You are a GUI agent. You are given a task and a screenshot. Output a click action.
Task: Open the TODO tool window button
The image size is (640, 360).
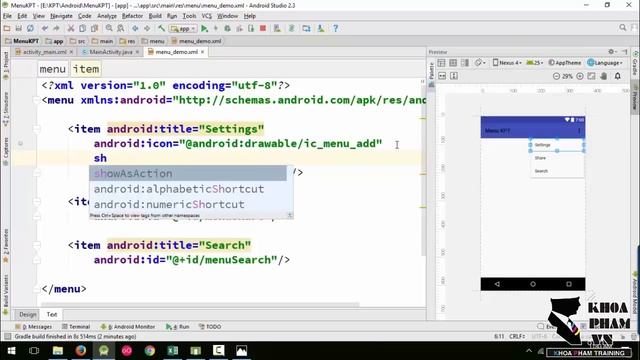210,327
